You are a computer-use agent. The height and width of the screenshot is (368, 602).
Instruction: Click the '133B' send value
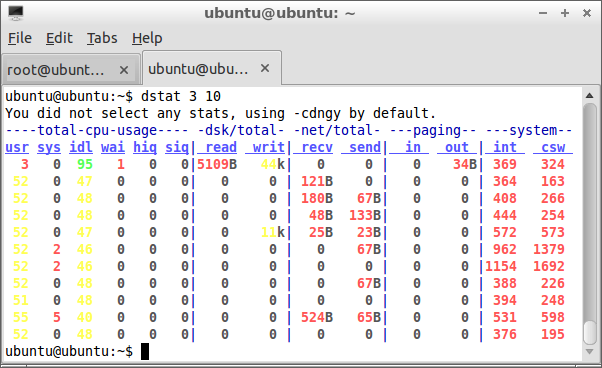pyautogui.click(x=365, y=215)
